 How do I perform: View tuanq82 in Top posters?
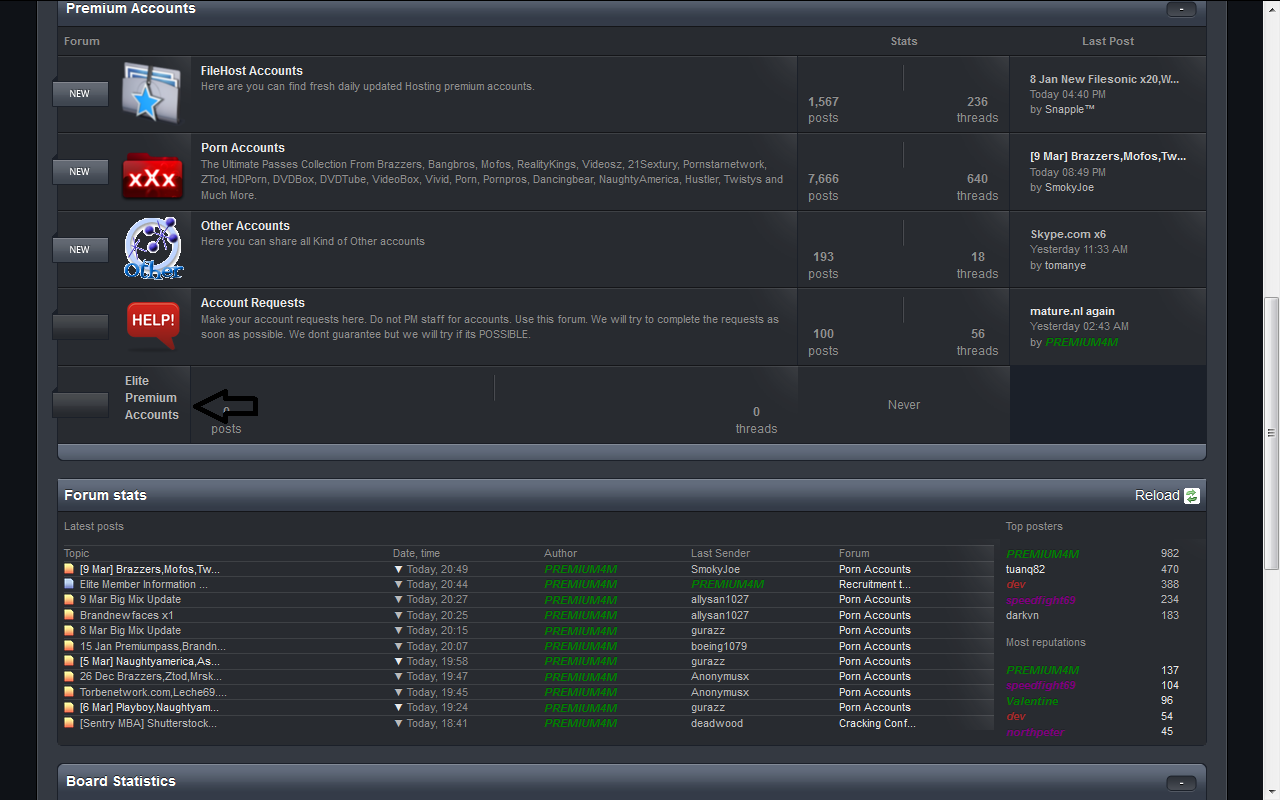(x=1025, y=569)
